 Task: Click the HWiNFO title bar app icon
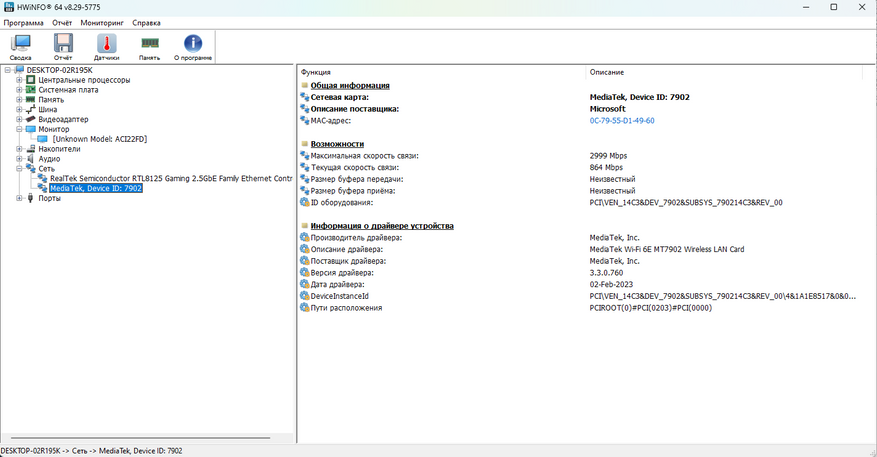click(x=8, y=7)
